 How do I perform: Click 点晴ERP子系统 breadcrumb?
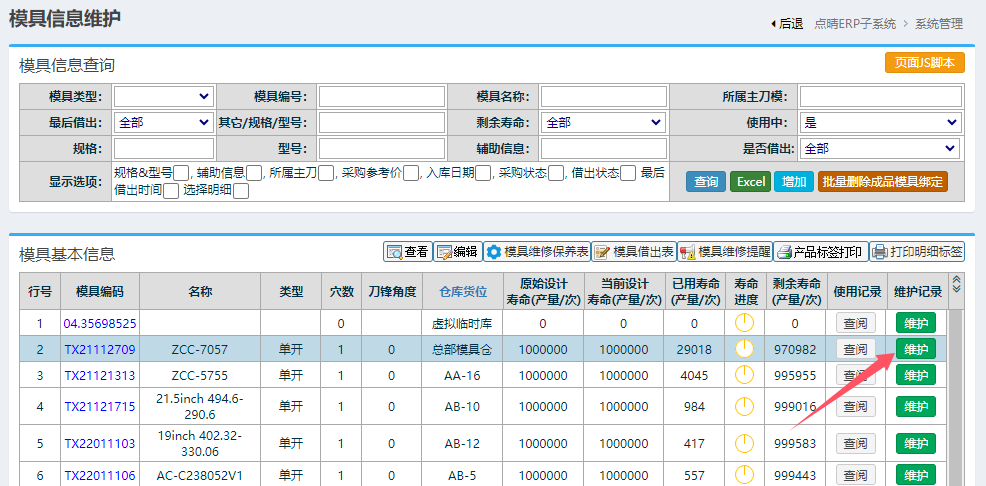[x=855, y=24]
